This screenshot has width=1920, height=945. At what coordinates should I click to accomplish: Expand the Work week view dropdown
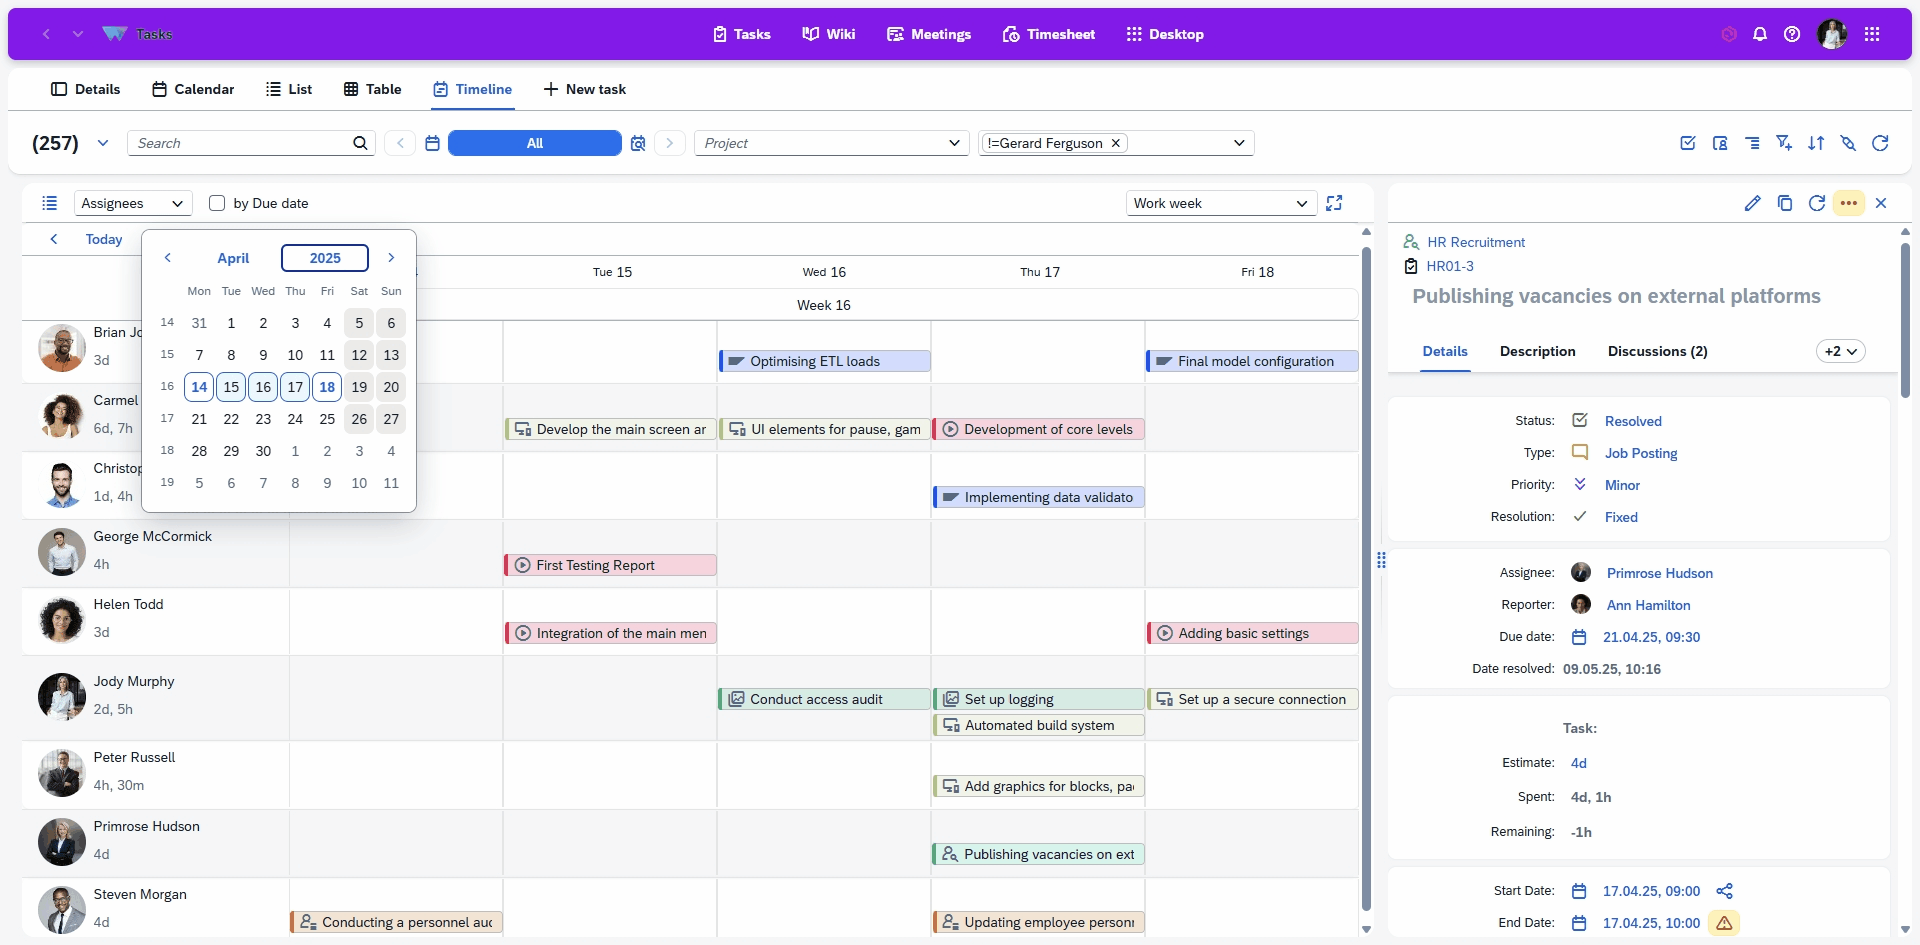coord(1219,203)
